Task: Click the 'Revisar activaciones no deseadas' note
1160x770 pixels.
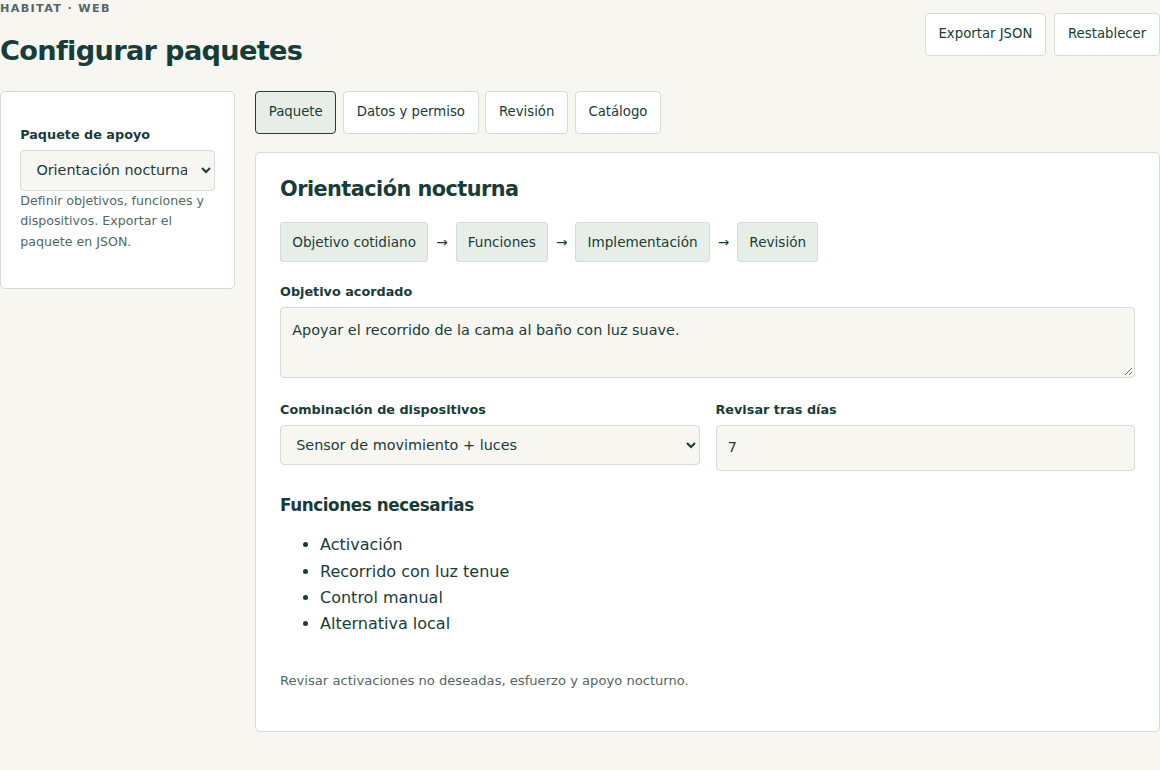Action: click(x=484, y=680)
